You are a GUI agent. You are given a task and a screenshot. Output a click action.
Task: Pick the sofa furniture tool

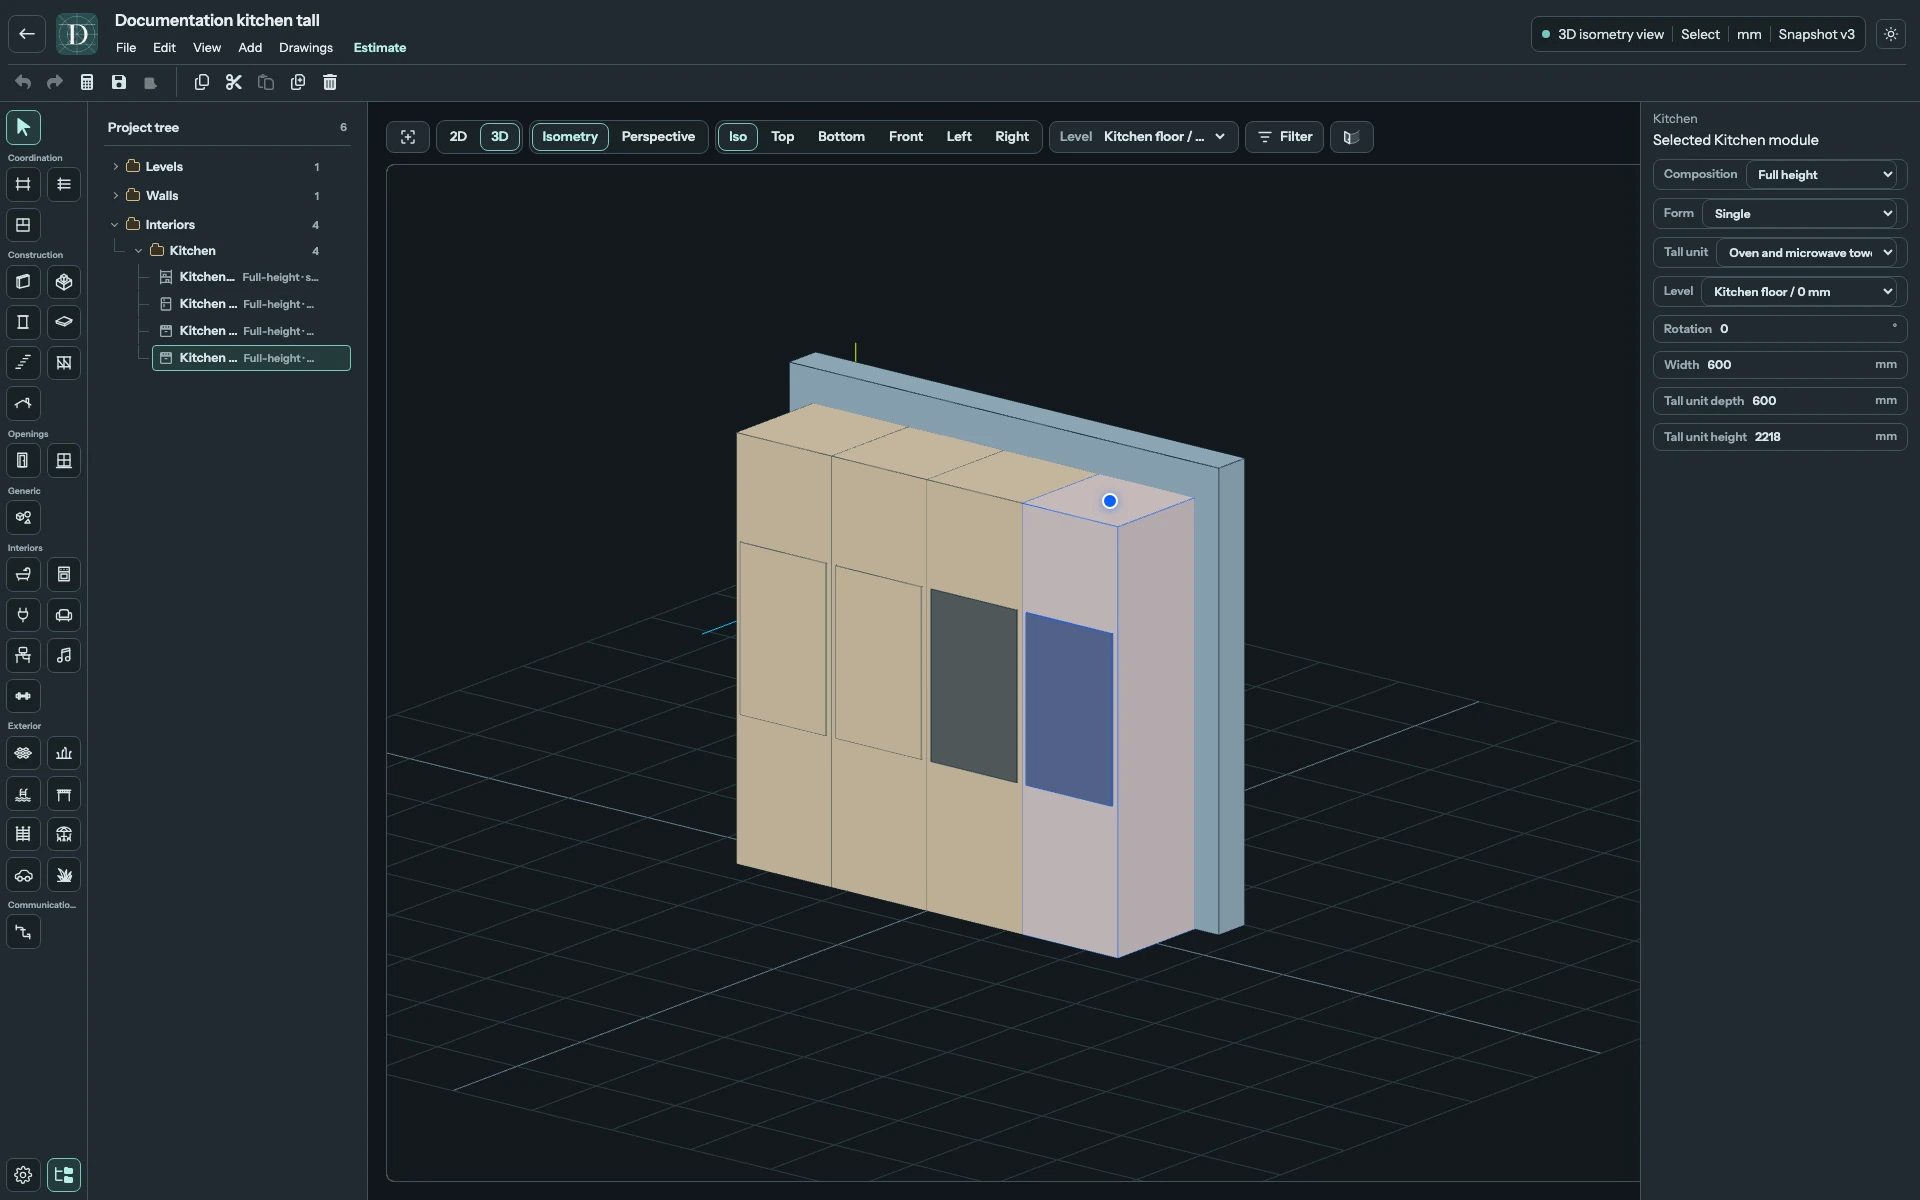[64, 615]
